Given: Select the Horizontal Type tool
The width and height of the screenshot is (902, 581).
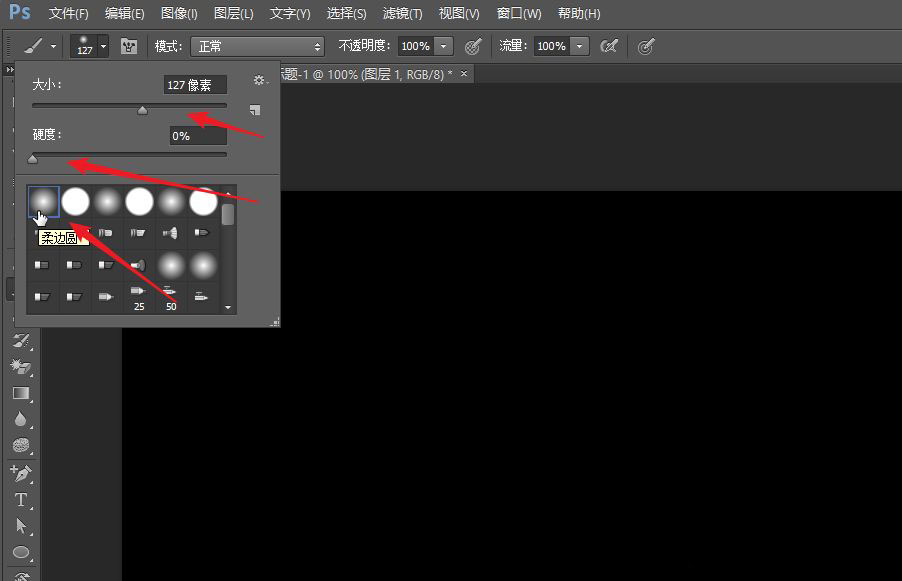Looking at the screenshot, I should pos(21,499).
